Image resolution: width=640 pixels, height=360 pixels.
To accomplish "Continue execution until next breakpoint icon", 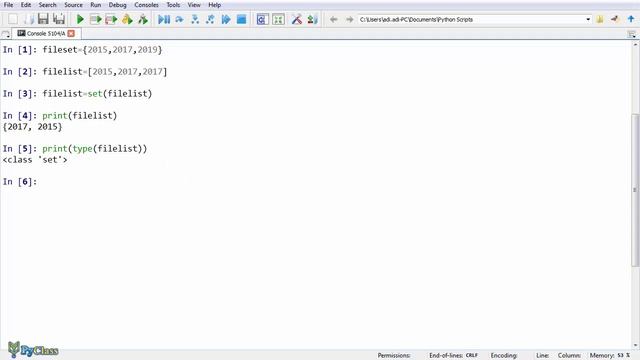I will (x=226, y=19).
